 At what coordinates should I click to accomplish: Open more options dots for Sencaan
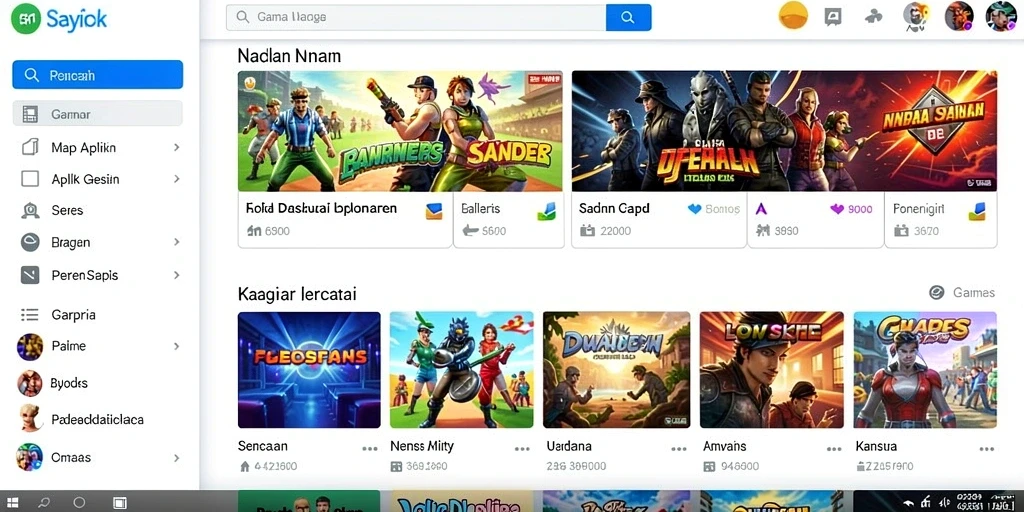click(x=370, y=449)
